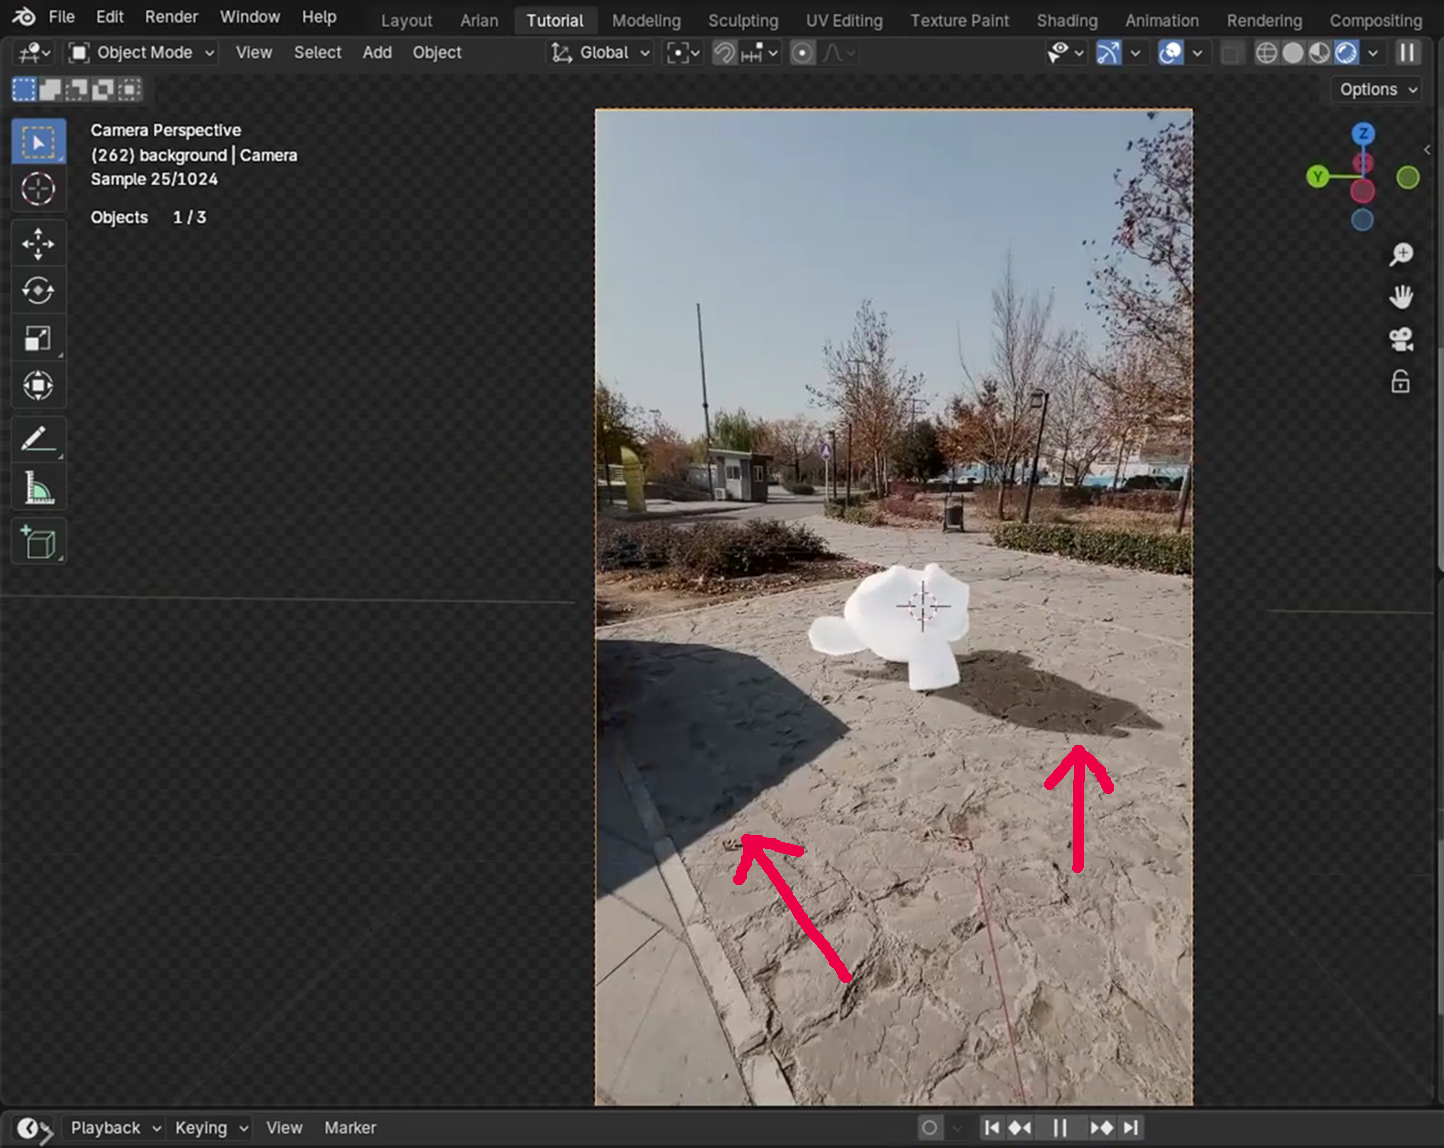Open the viewport shading options dropdown
Viewport: 1444px width, 1148px height.
coord(1373,53)
